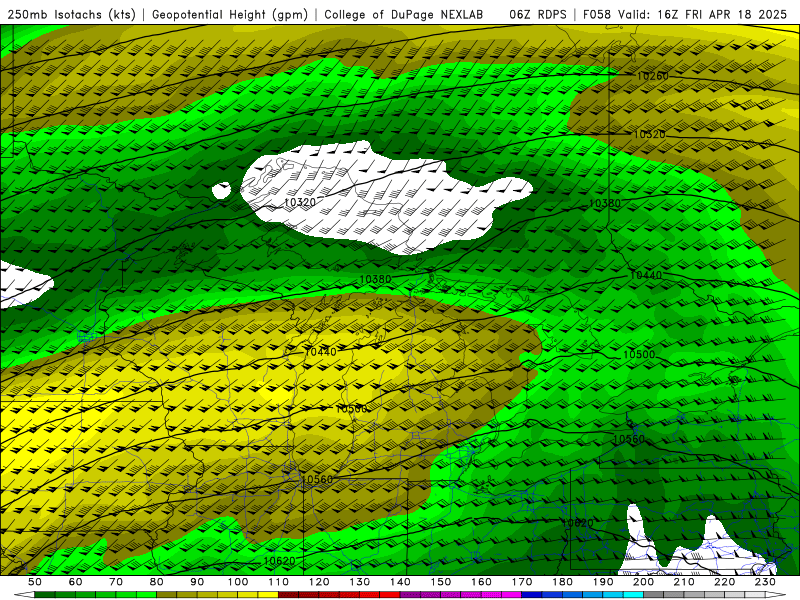The width and height of the screenshot is (800, 600).
Task: Click the 140 knot color scale label
Action: [x=400, y=582]
